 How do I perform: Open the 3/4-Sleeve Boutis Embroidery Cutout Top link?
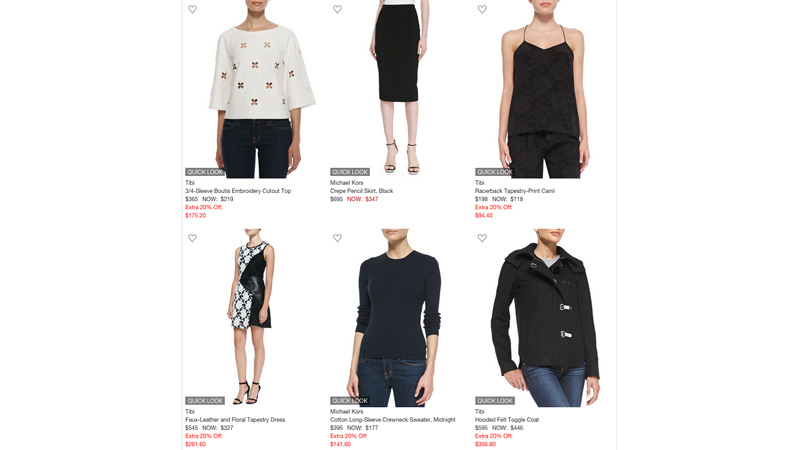pos(238,191)
